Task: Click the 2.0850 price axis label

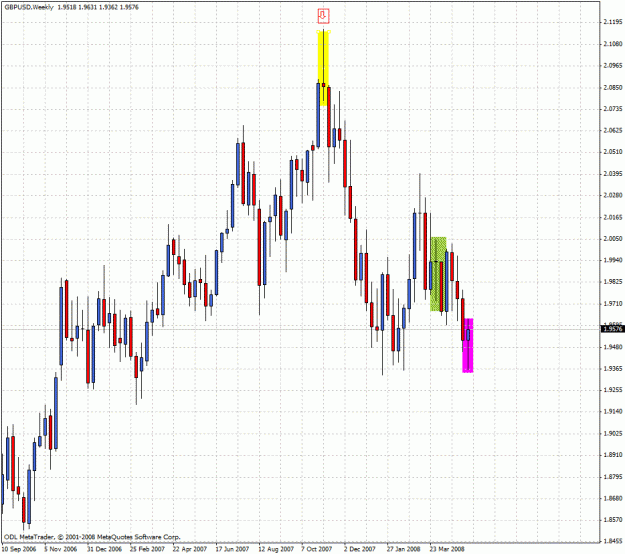Action: pos(613,87)
